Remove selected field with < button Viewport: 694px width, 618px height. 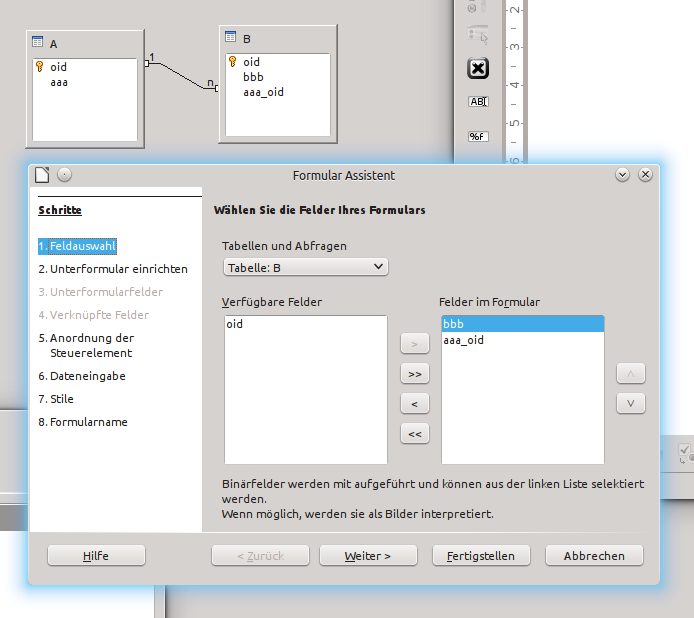pyautogui.click(x=415, y=404)
